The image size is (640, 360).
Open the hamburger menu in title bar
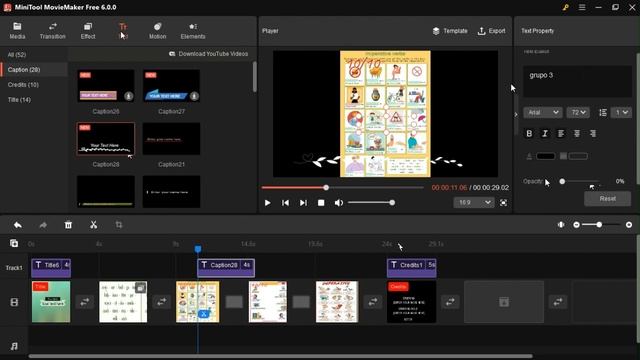(x=582, y=7)
